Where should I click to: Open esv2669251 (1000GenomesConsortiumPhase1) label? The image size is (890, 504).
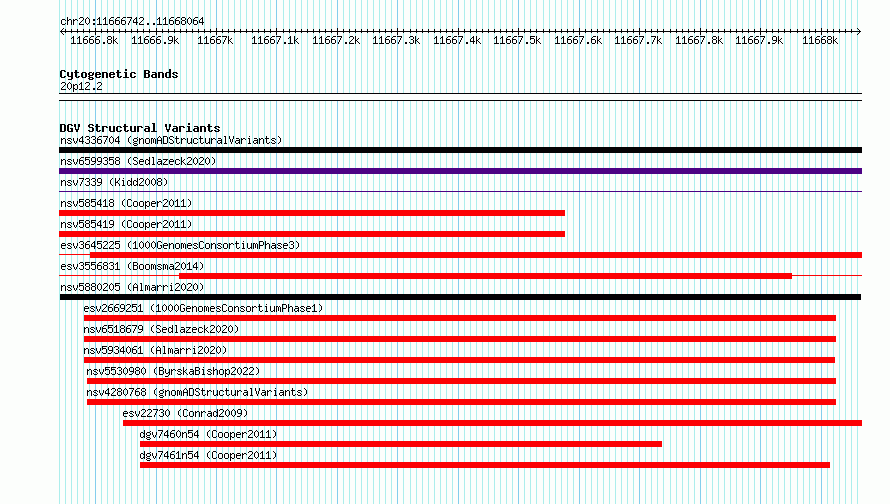(x=203, y=308)
